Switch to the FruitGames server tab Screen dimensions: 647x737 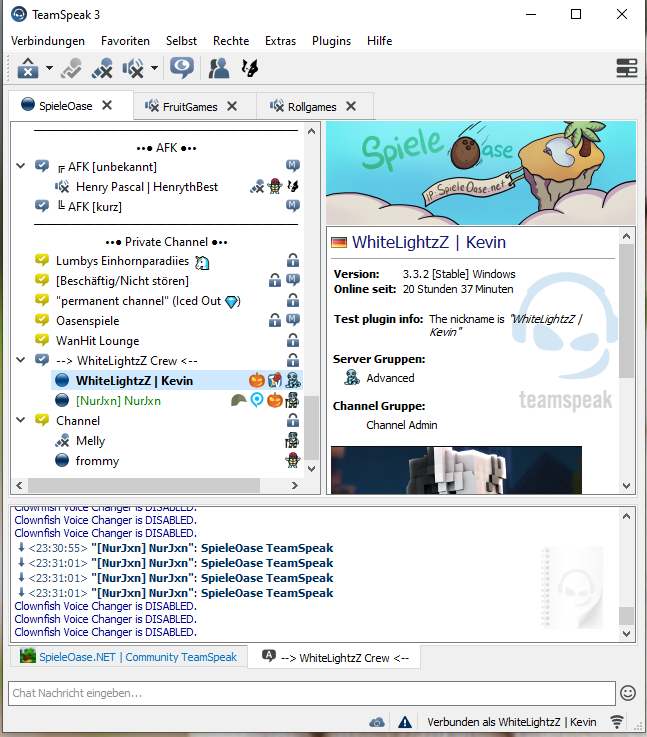190,107
